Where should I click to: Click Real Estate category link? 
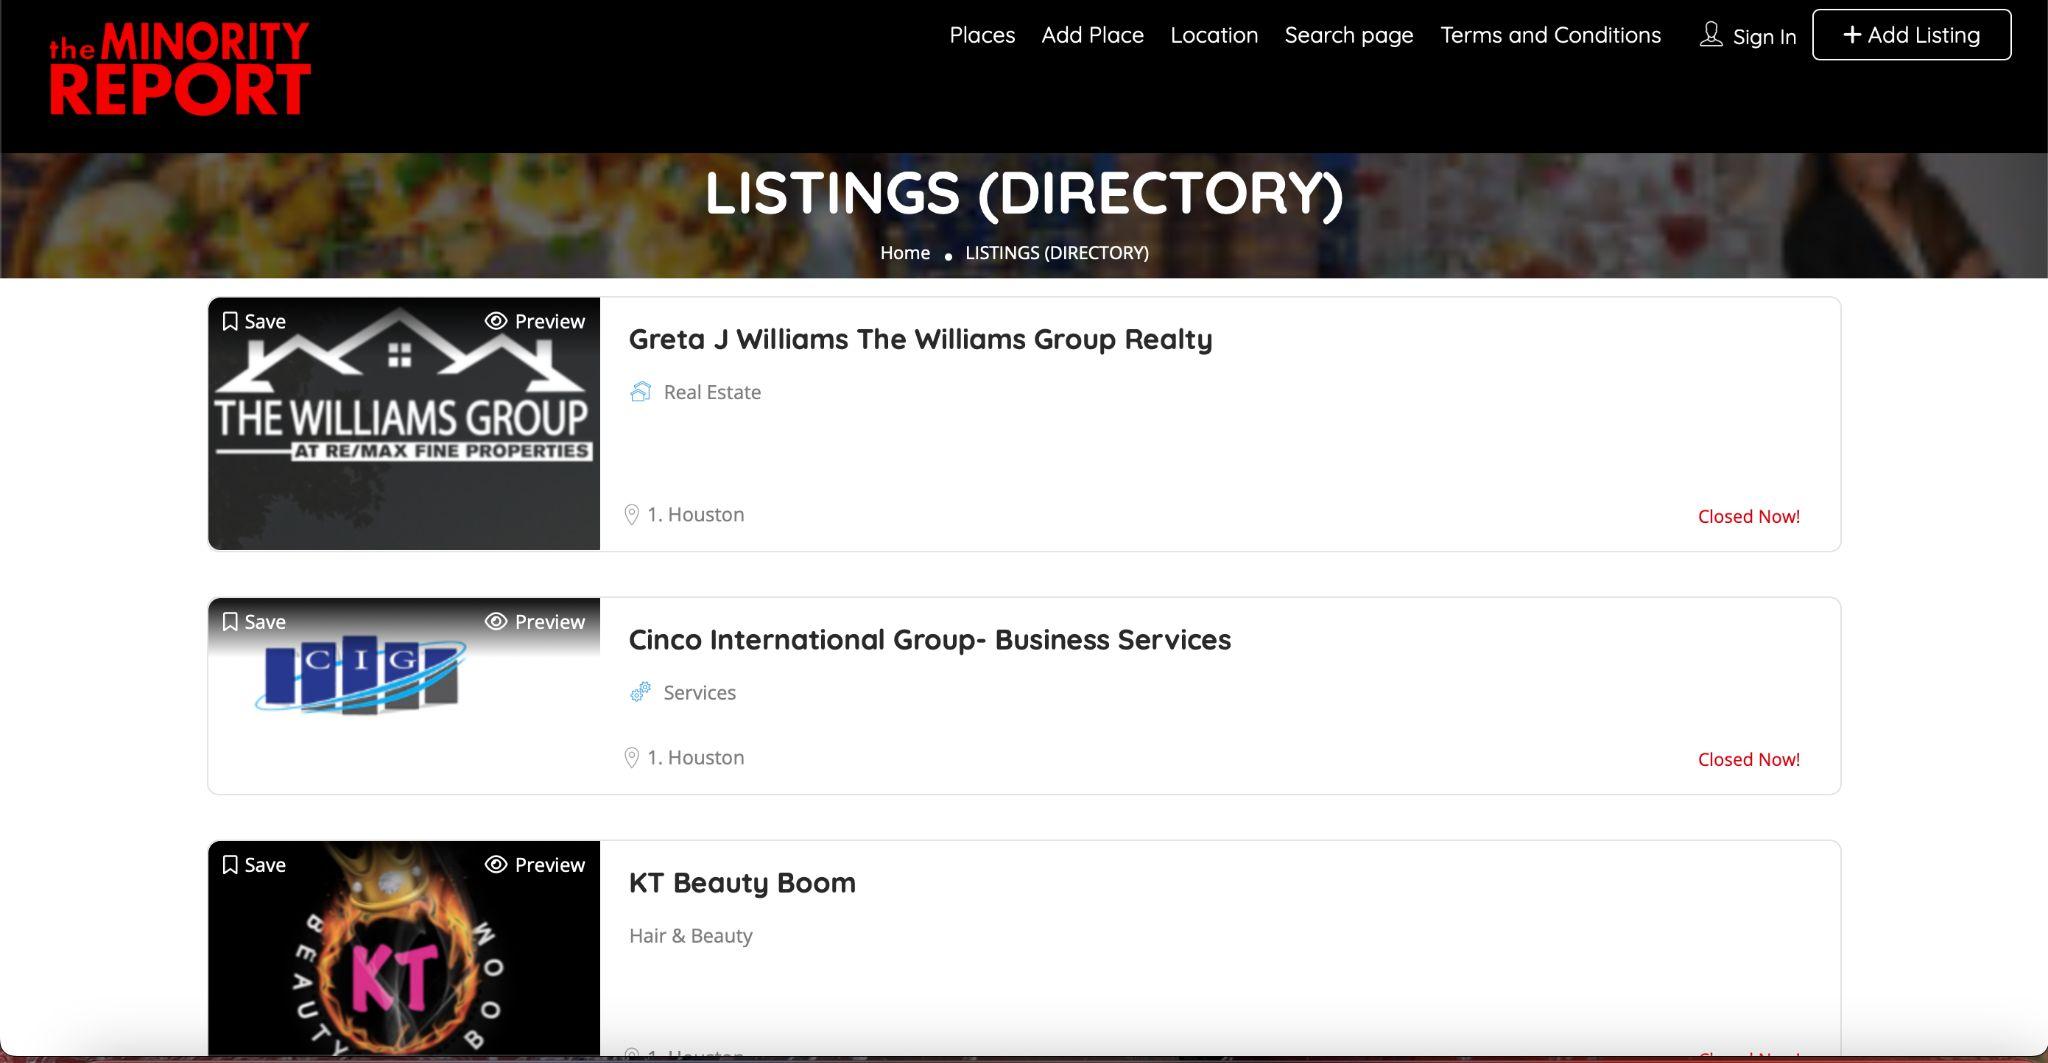pyautogui.click(x=712, y=392)
